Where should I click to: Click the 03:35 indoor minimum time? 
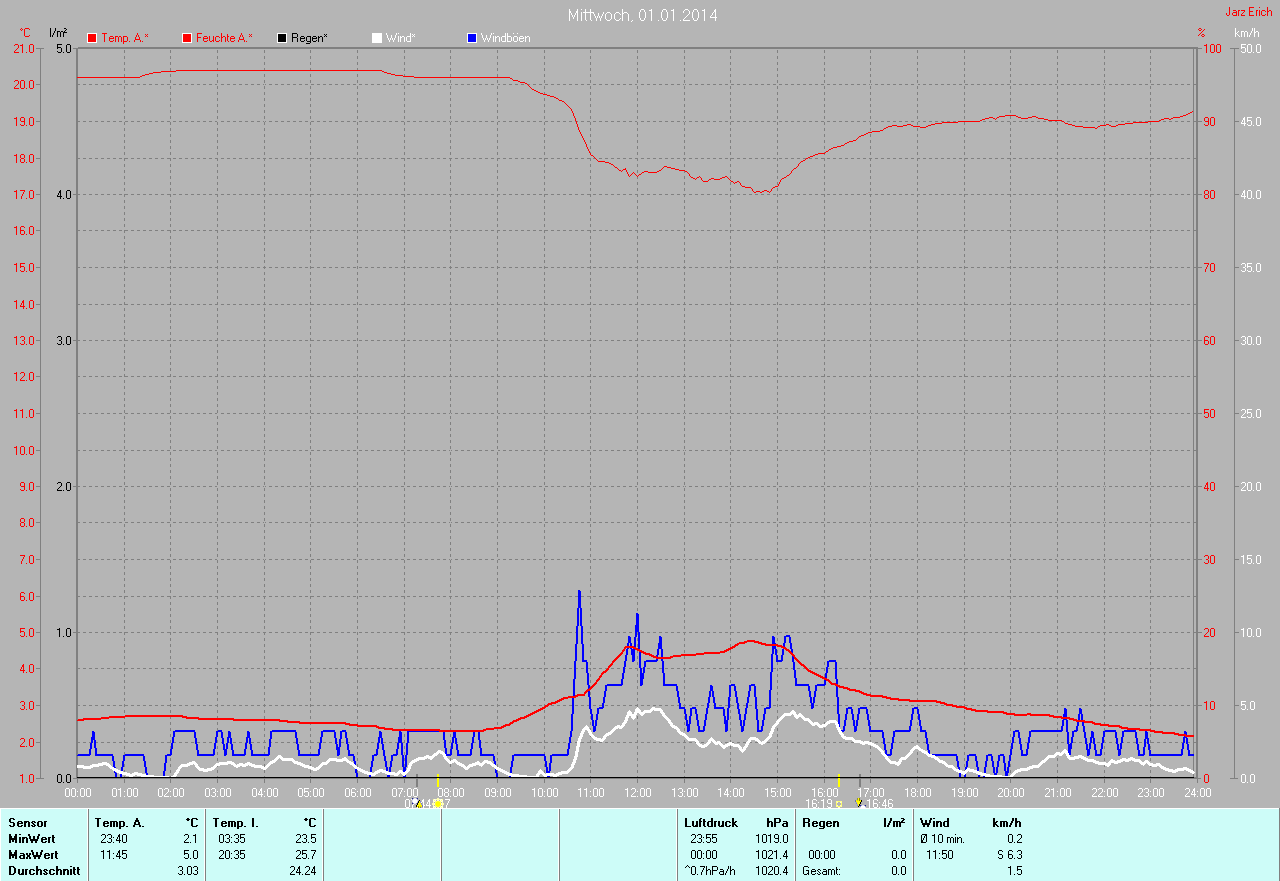tap(231, 839)
